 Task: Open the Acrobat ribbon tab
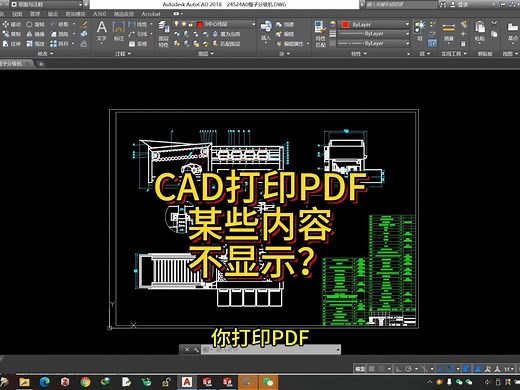click(151, 14)
